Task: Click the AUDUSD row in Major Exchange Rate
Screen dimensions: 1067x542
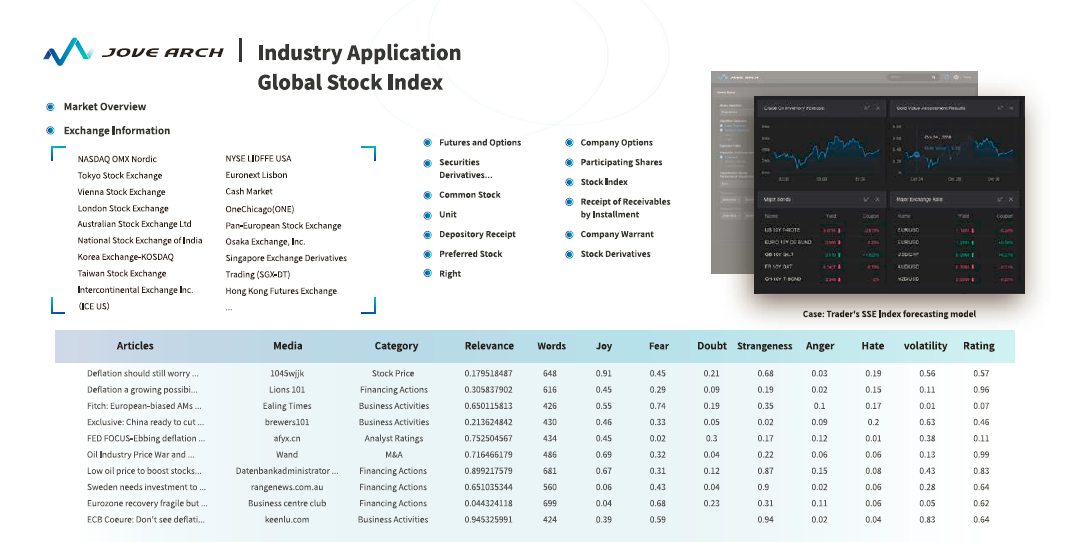Action: coord(955,267)
